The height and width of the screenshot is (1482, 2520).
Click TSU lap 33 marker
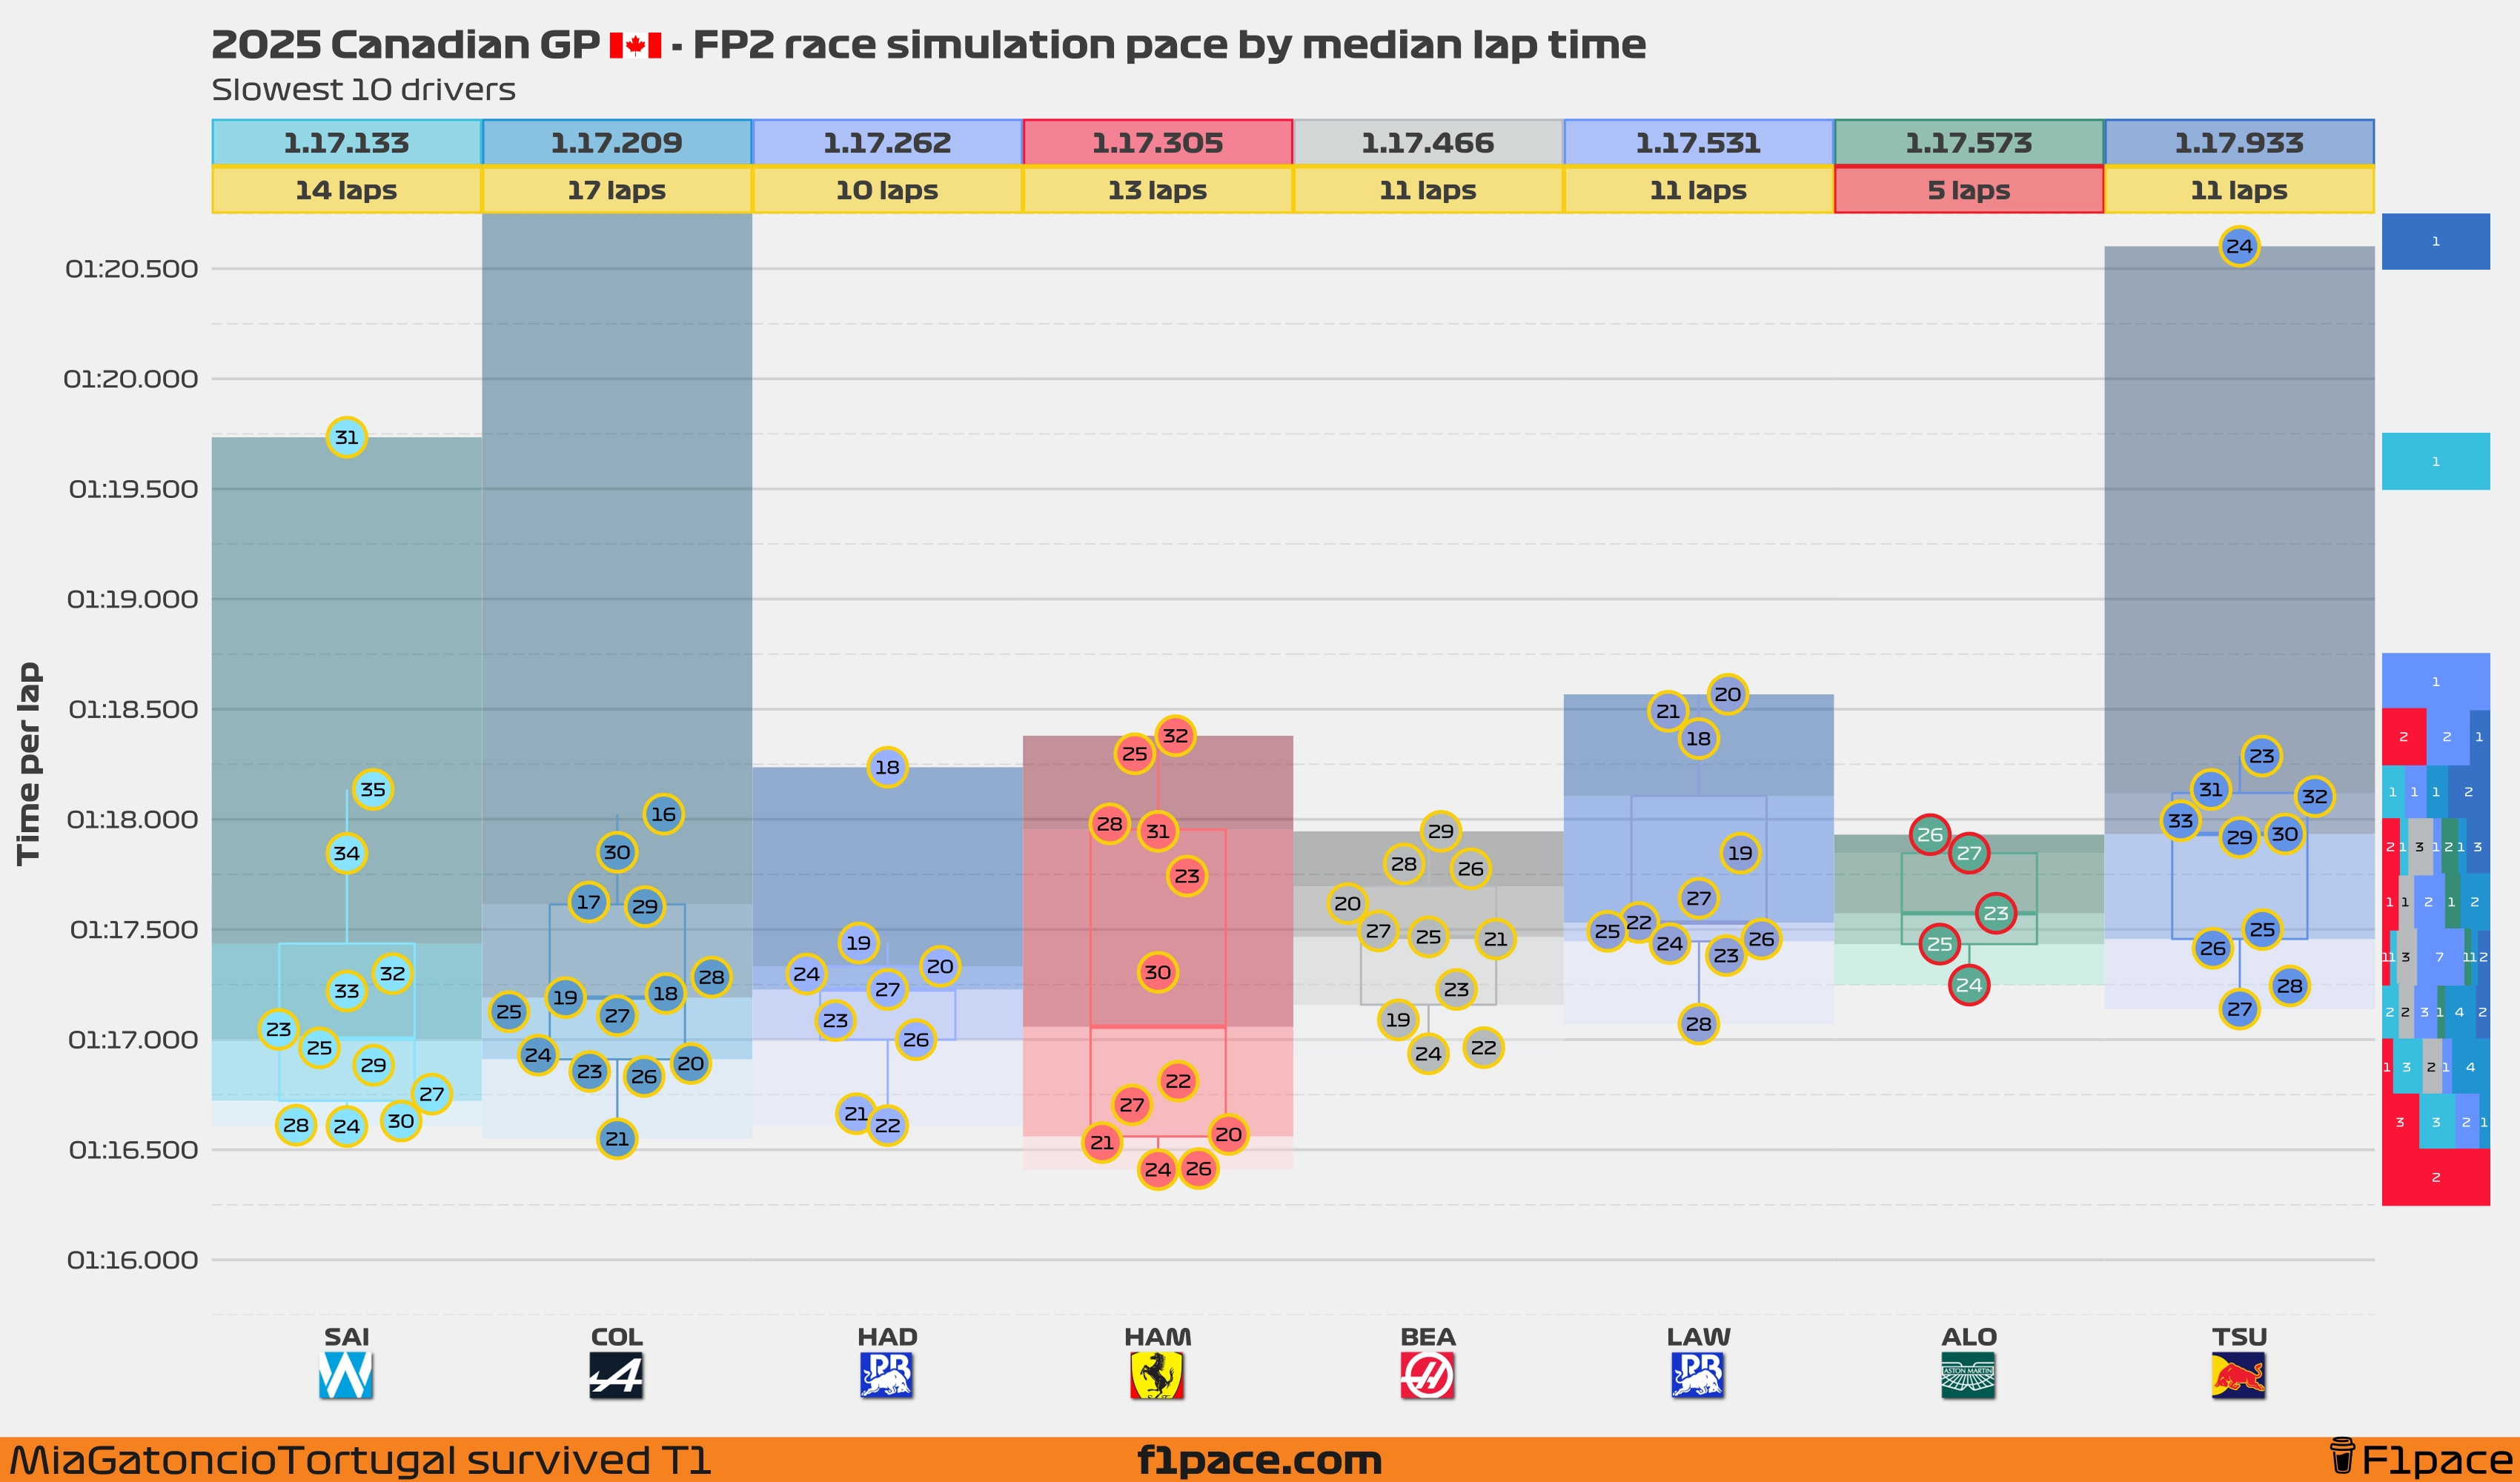(x=2180, y=821)
